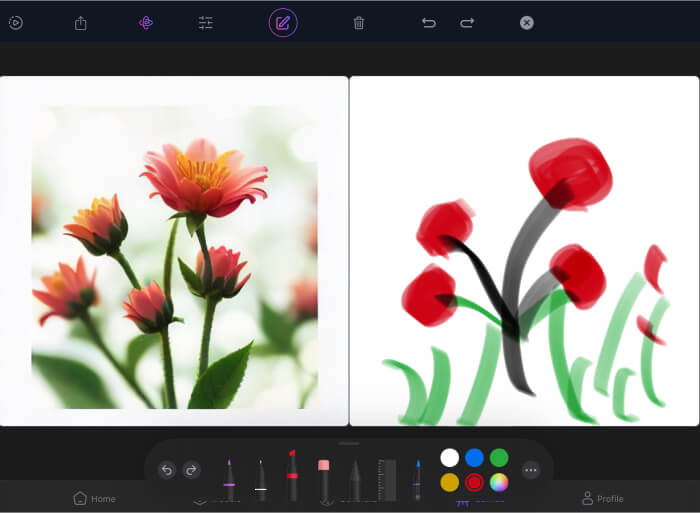Click the undo arrow in top toolbar
Screen dimensions: 700x513
pos(429,23)
